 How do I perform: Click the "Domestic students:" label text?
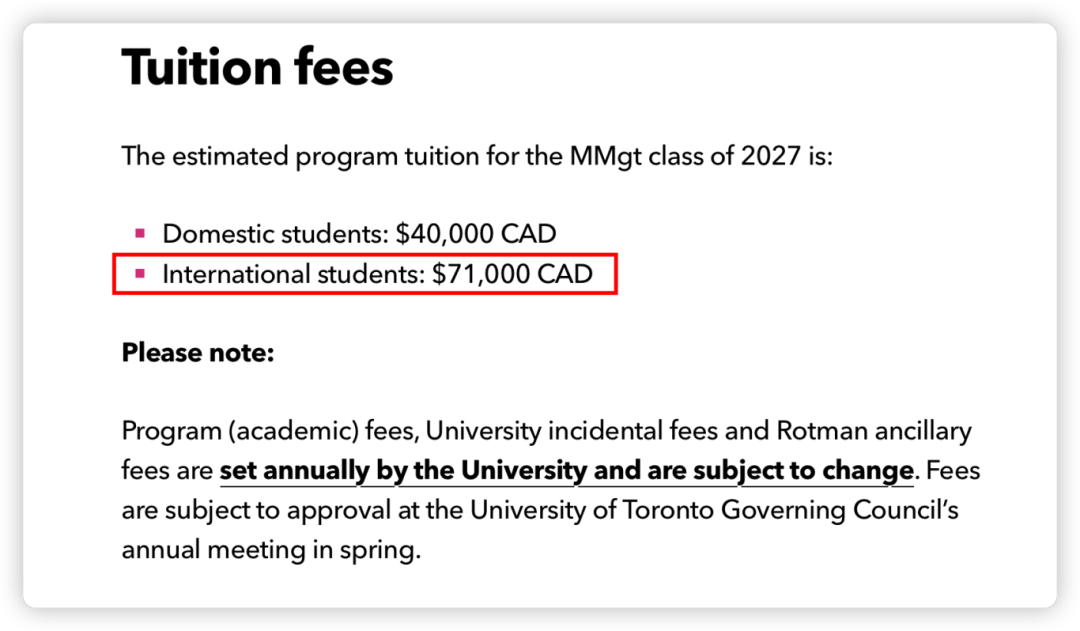[275, 234]
